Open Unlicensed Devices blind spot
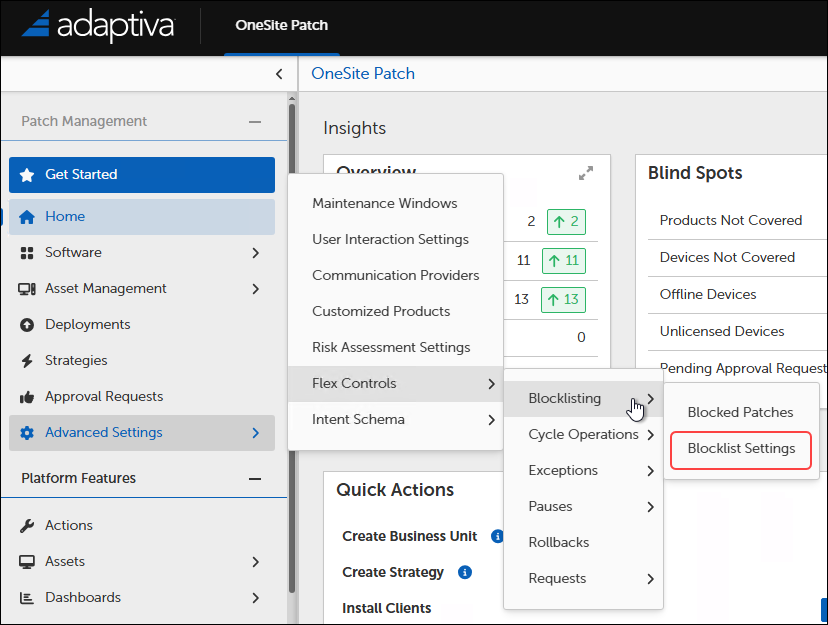Viewport: 828px width, 625px height. 722,332
